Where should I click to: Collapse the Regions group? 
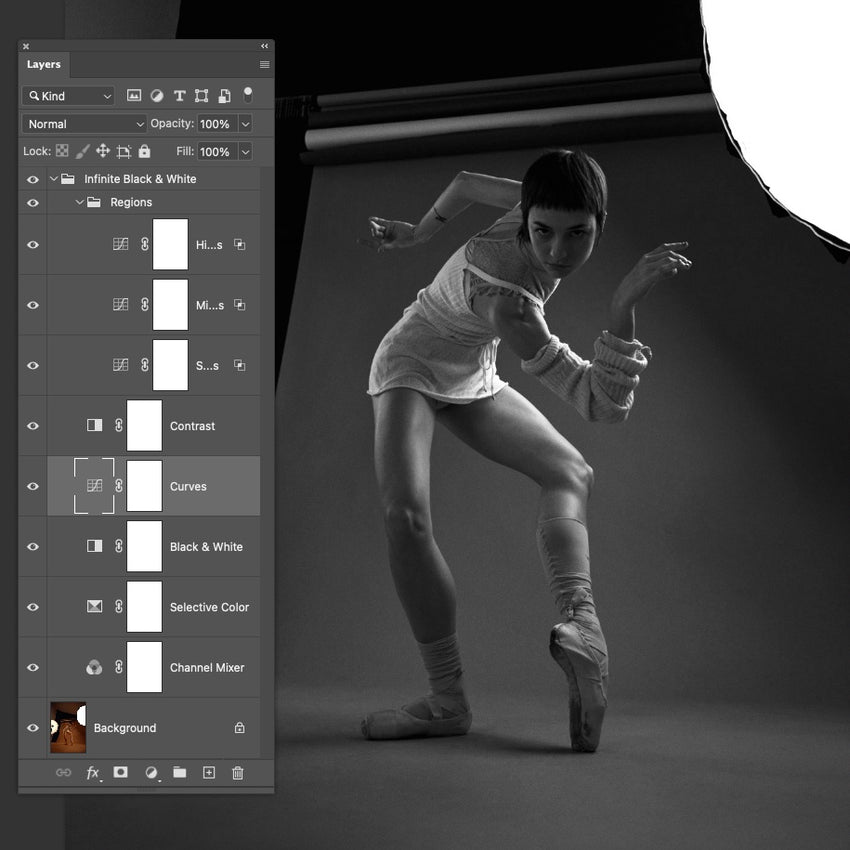(78, 202)
